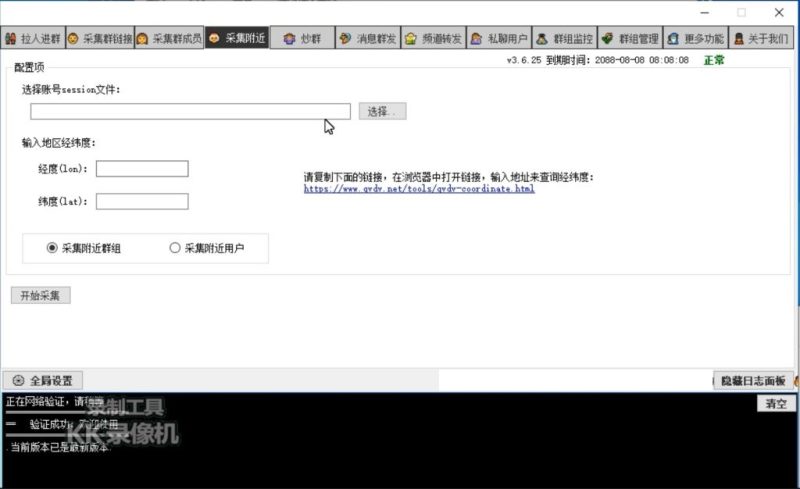Show the 群组监控 tab
This screenshot has width=800, height=489.
pyautogui.click(x=565, y=38)
